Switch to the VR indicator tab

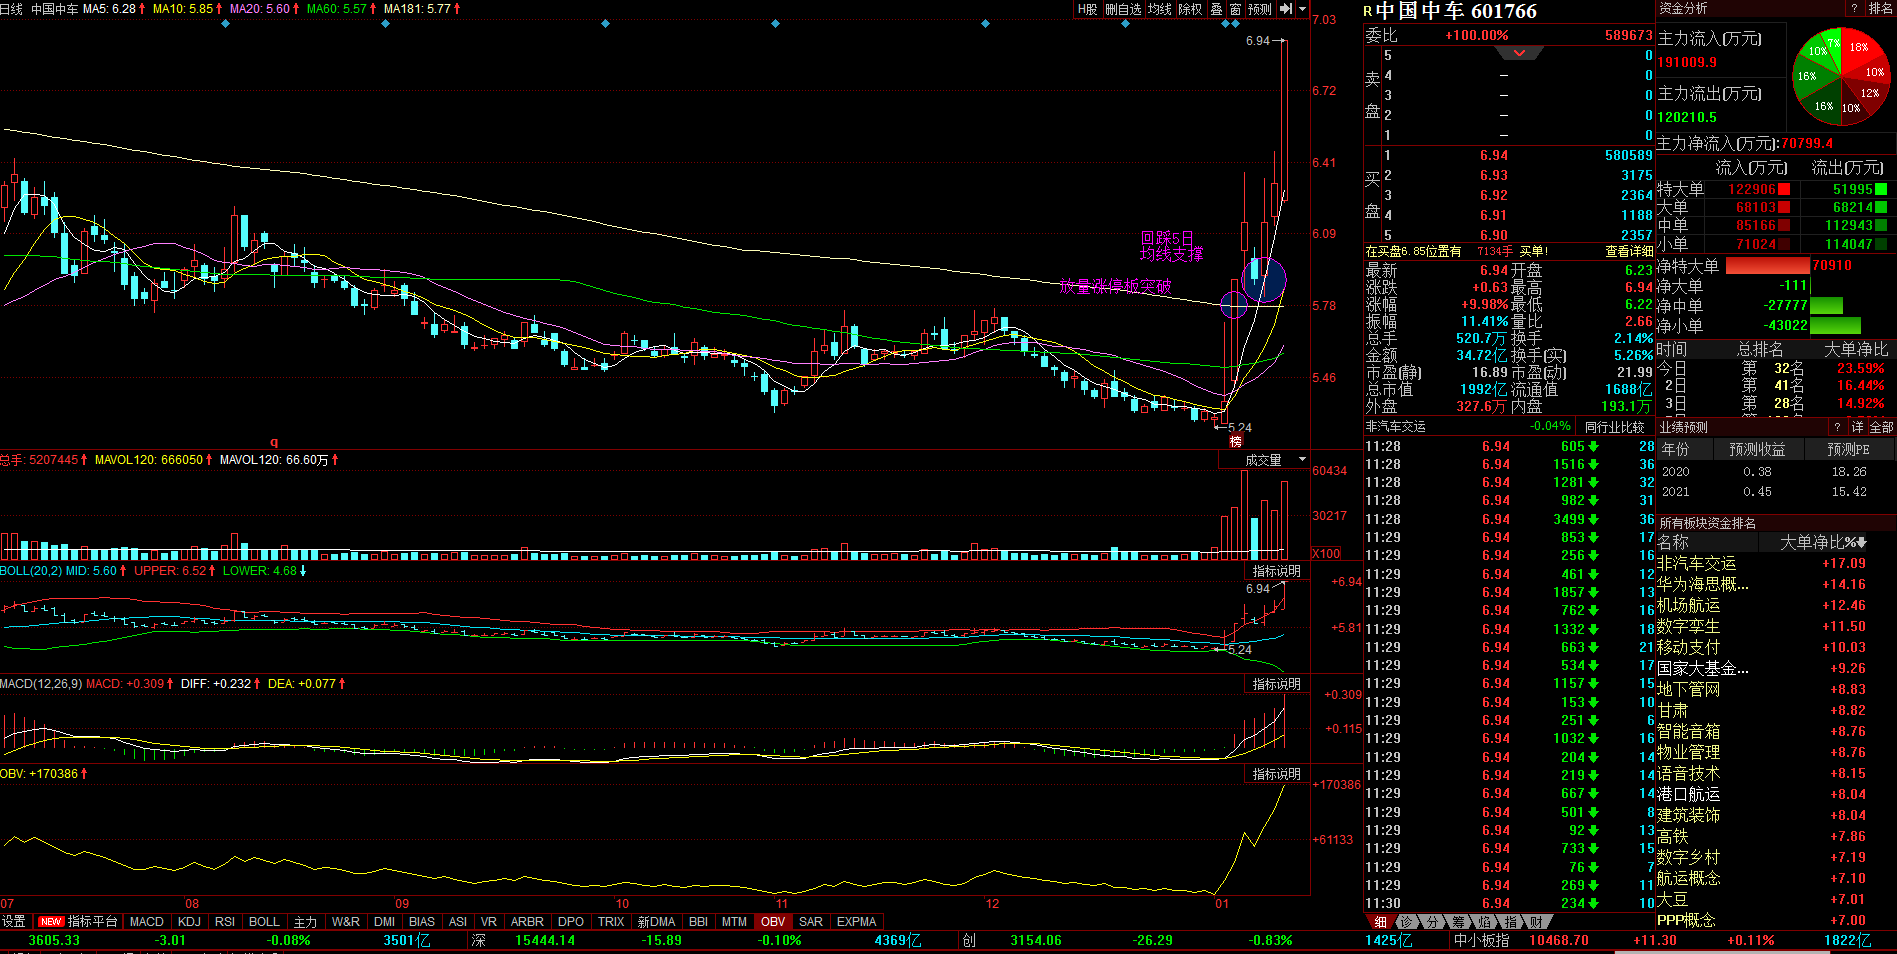coord(489,922)
